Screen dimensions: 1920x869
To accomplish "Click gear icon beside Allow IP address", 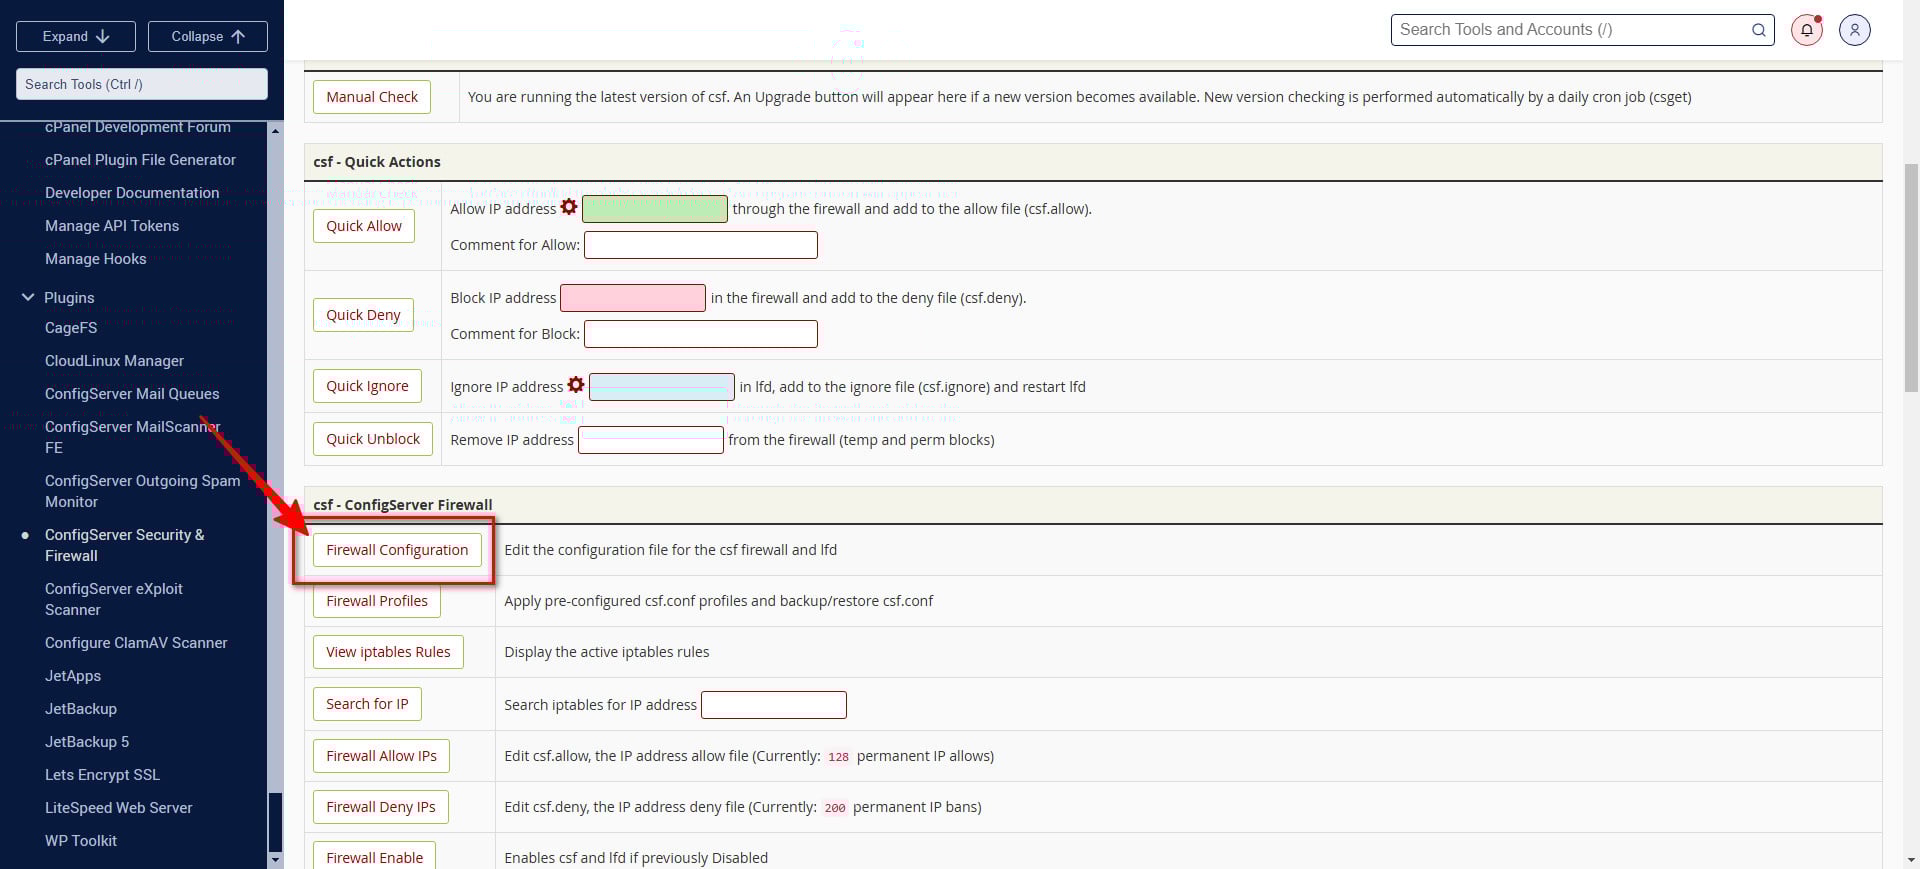I will tap(569, 207).
